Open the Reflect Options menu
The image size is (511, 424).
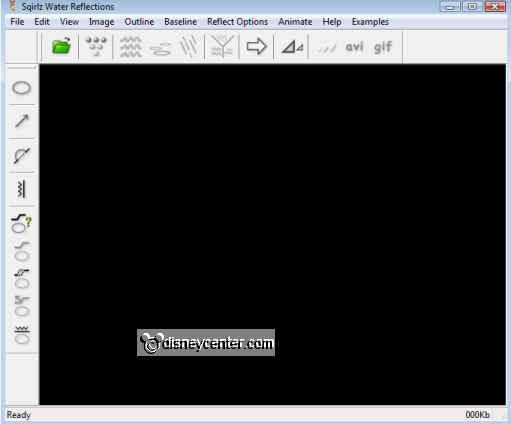point(237,22)
